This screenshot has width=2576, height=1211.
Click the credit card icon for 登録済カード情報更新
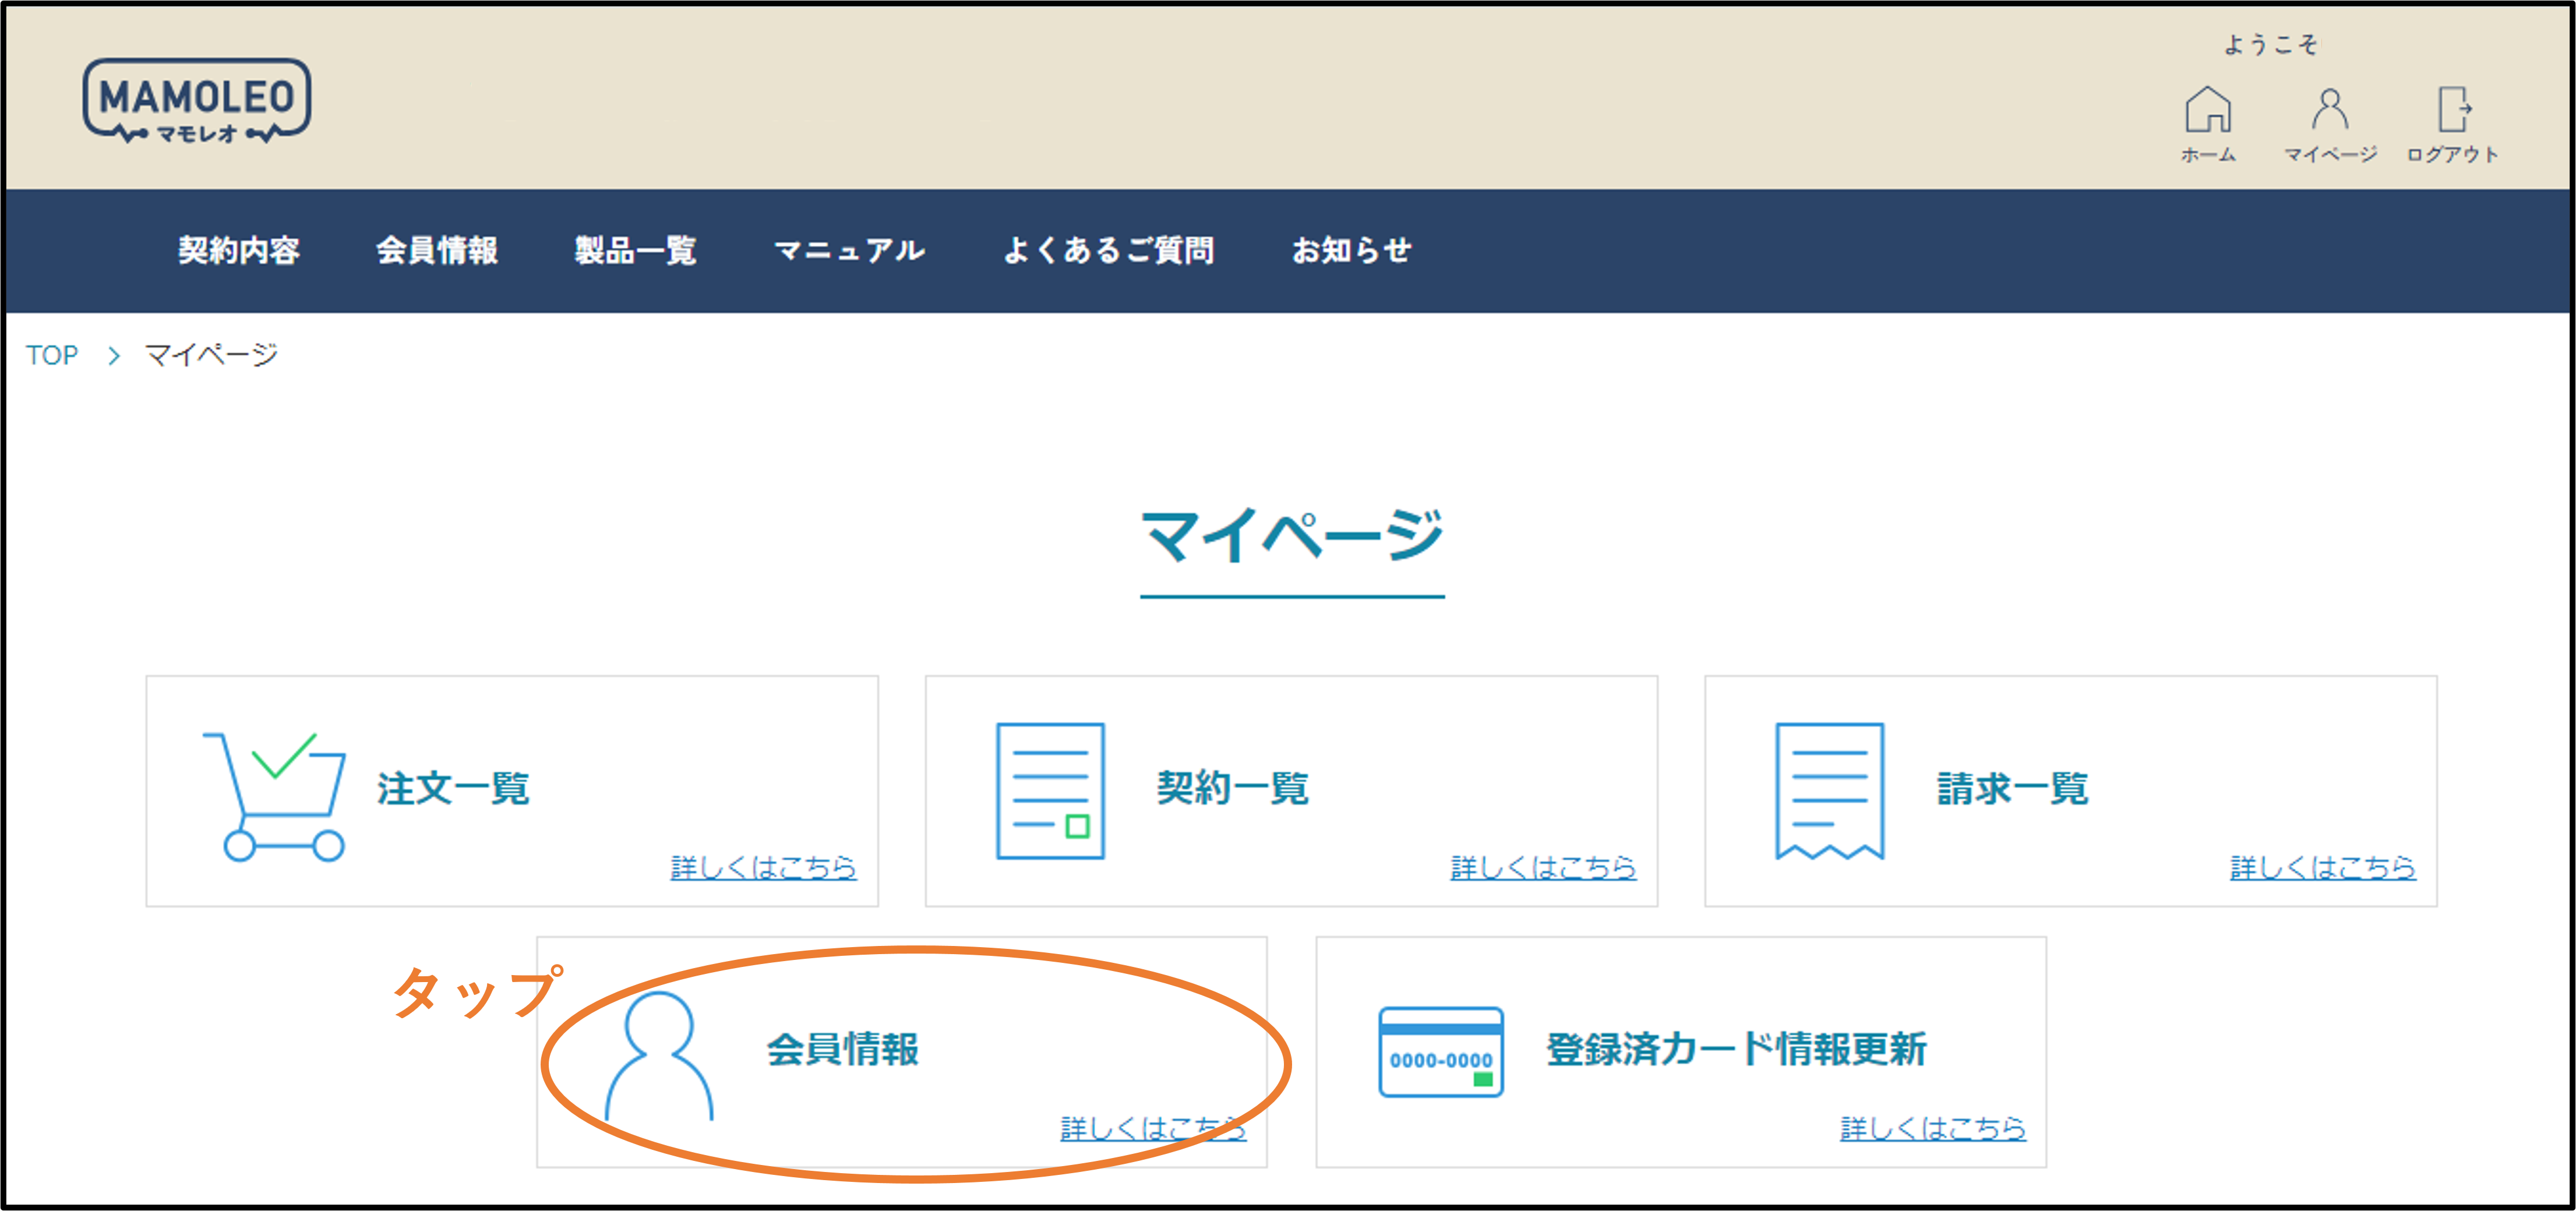(x=1440, y=1052)
